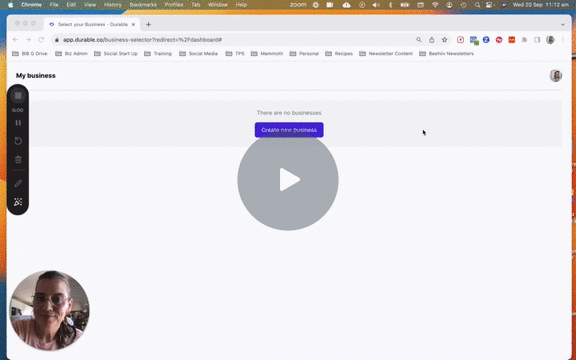The image size is (576, 360).
Task: Click the confetti effects icon in recorder
Action: tap(18, 202)
